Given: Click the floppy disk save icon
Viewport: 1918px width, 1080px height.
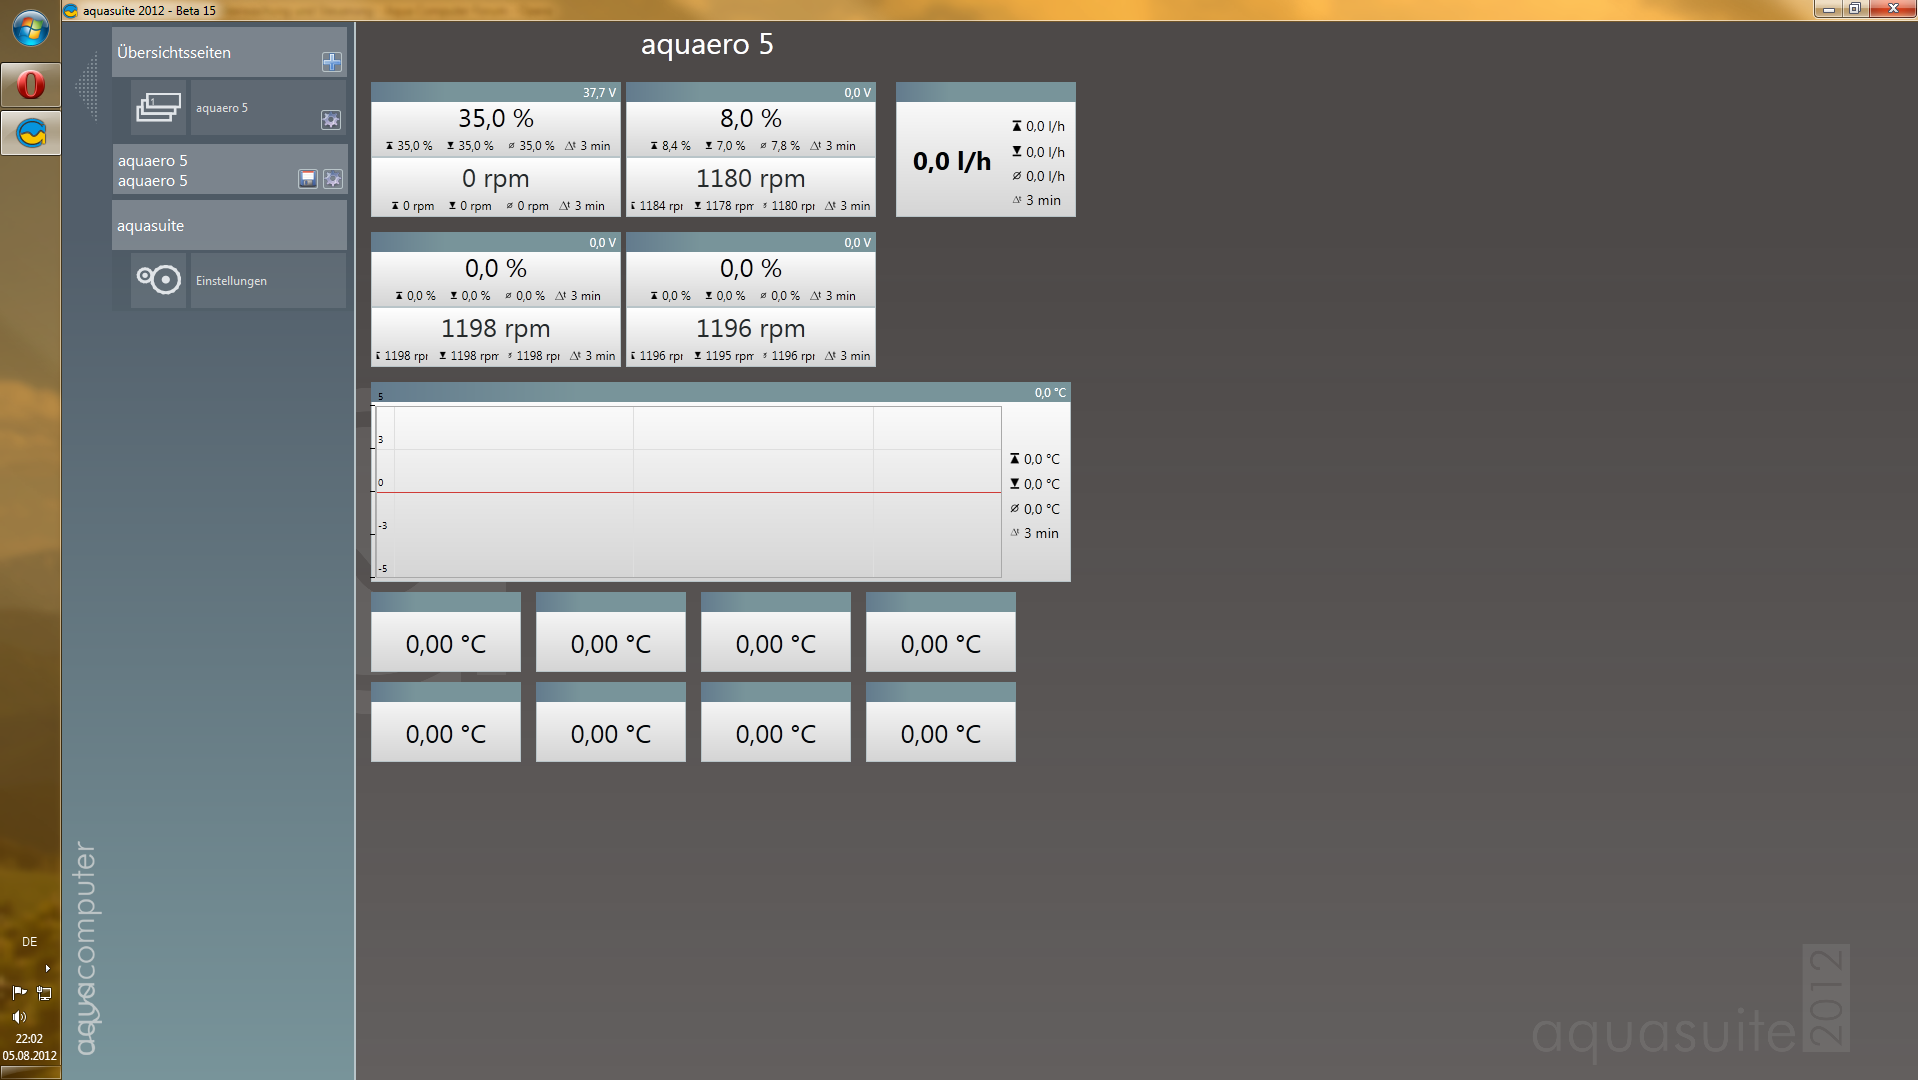Looking at the screenshot, I should tap(308, 179).
